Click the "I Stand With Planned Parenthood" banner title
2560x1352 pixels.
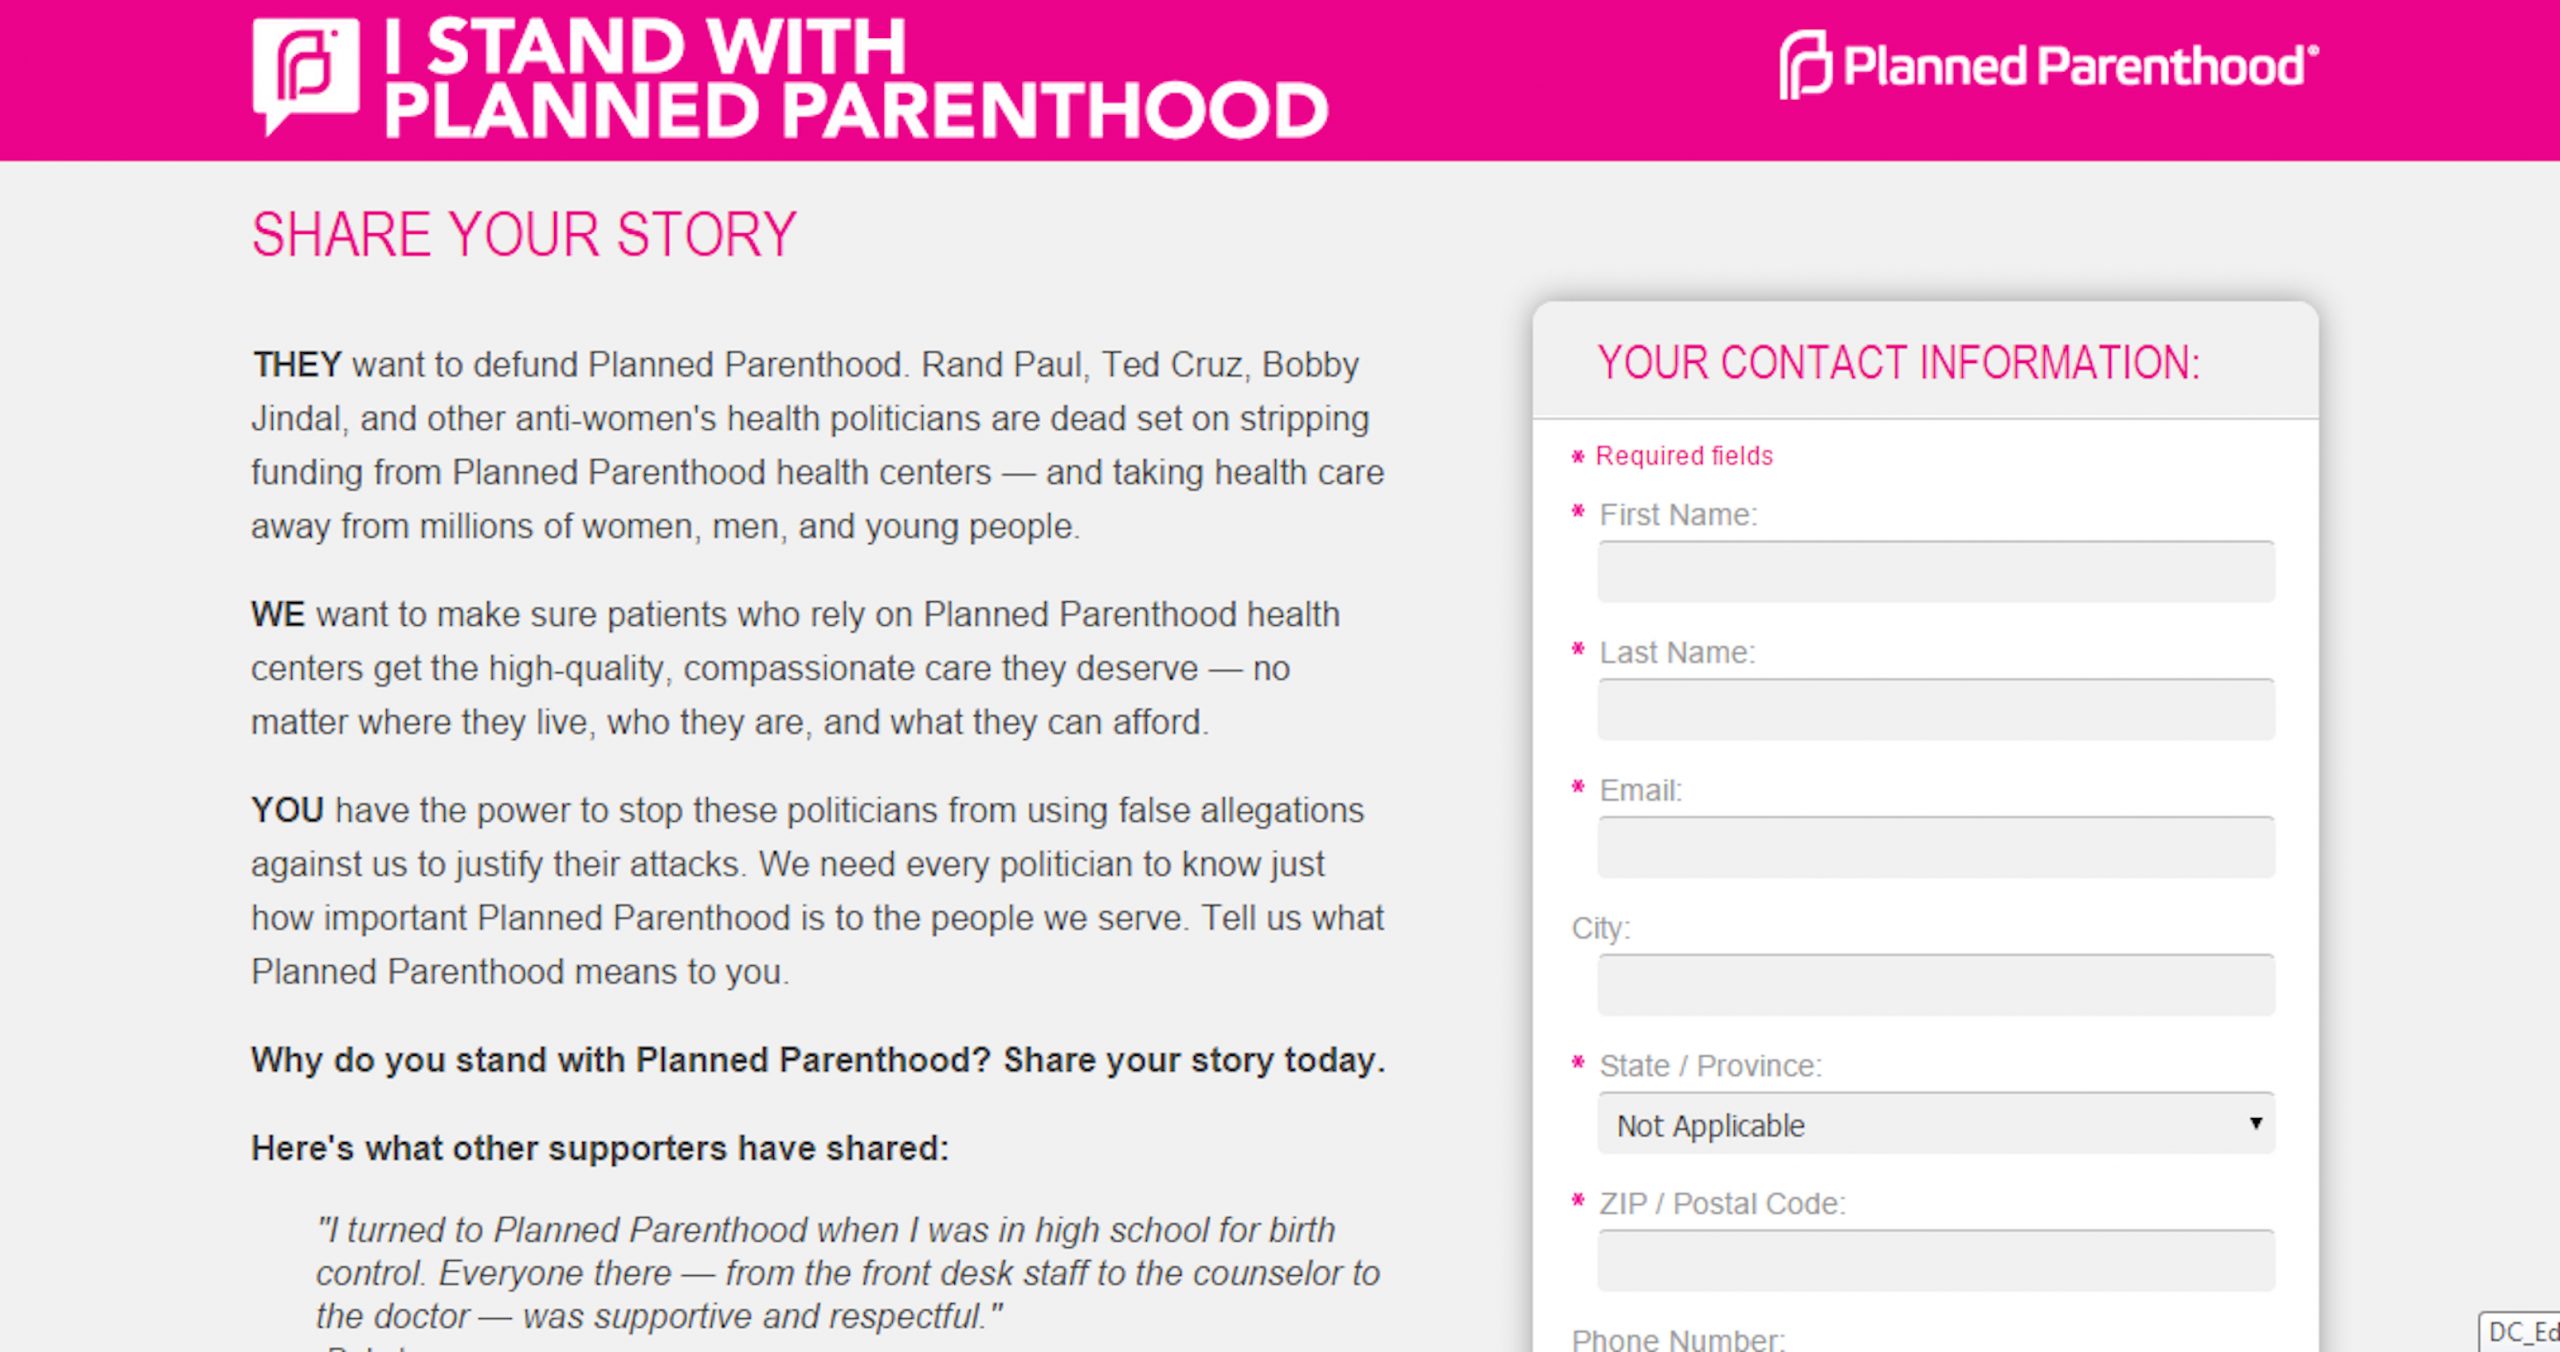point(855,78)
